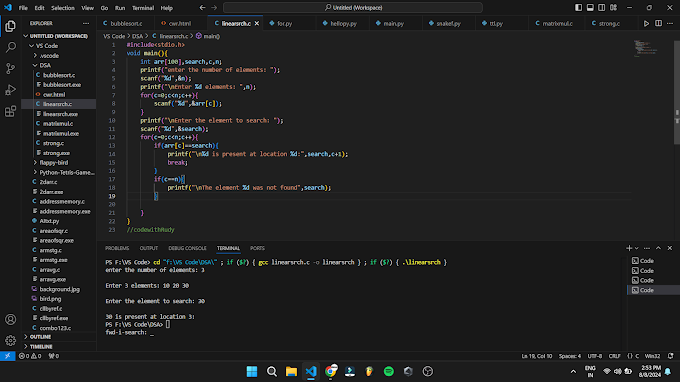The image size is (680, 382).
Task: Open the File menu
Action: pyautogui.click(x=23, y=8)
